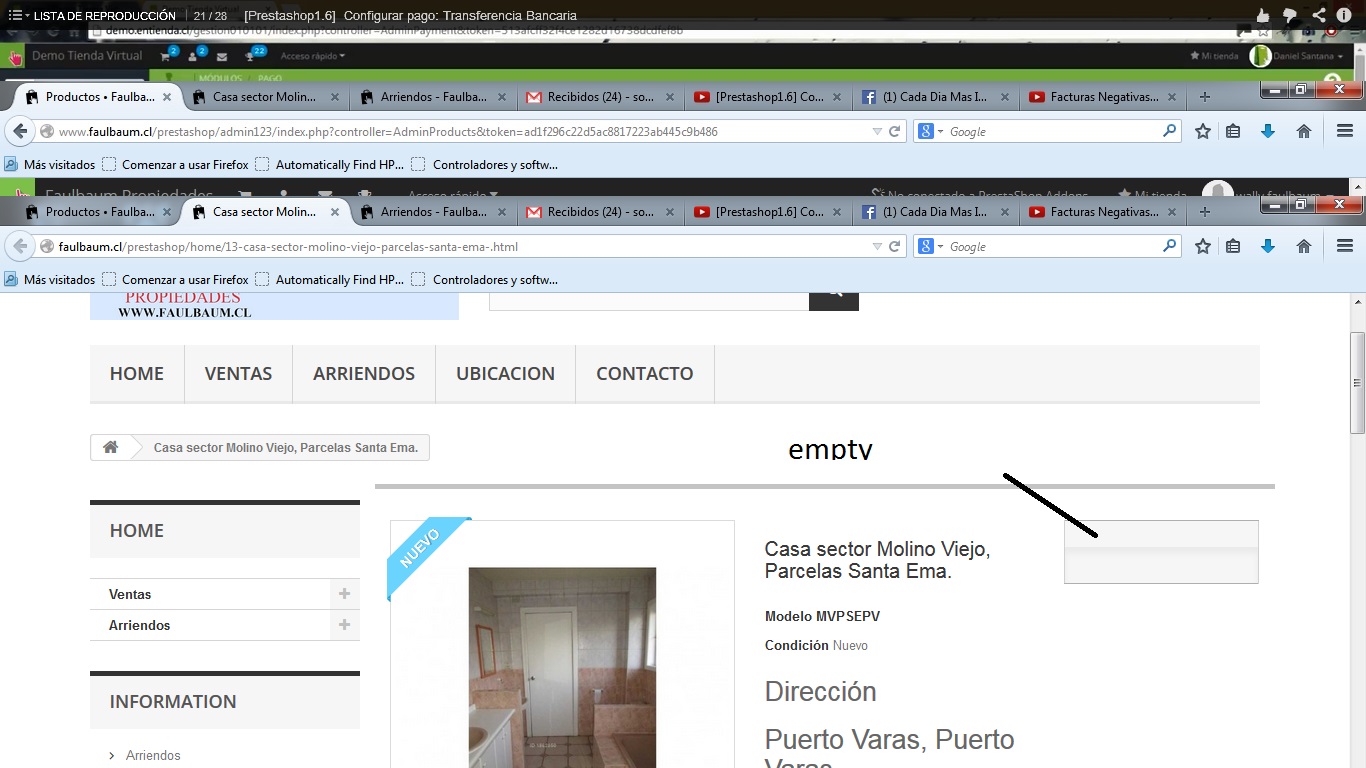The height and width of the screenshot is (768, 1366).
Task: Open the URL history dropdown in the front window
Action: click(877, 246)
